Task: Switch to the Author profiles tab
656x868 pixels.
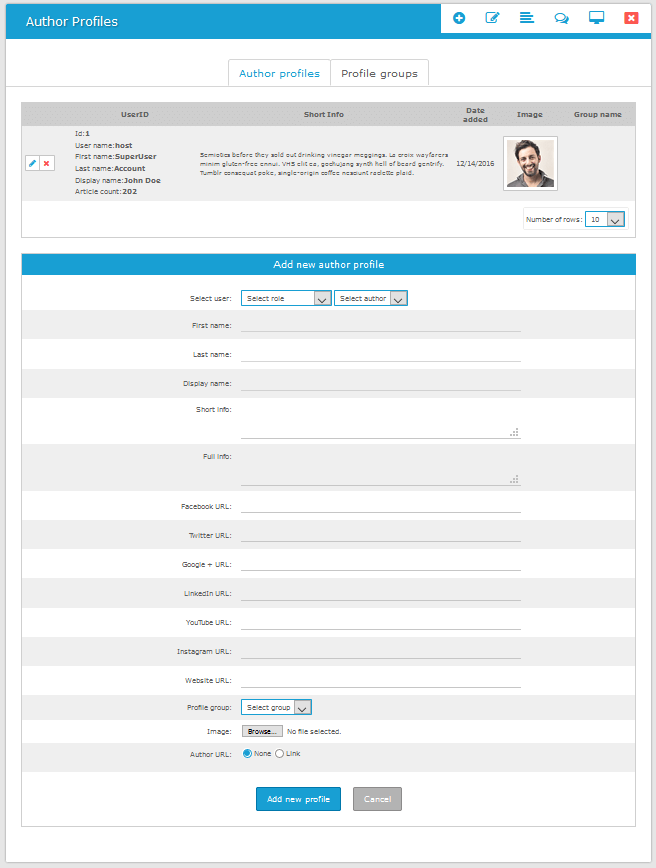Action: (x=279, y=73)
